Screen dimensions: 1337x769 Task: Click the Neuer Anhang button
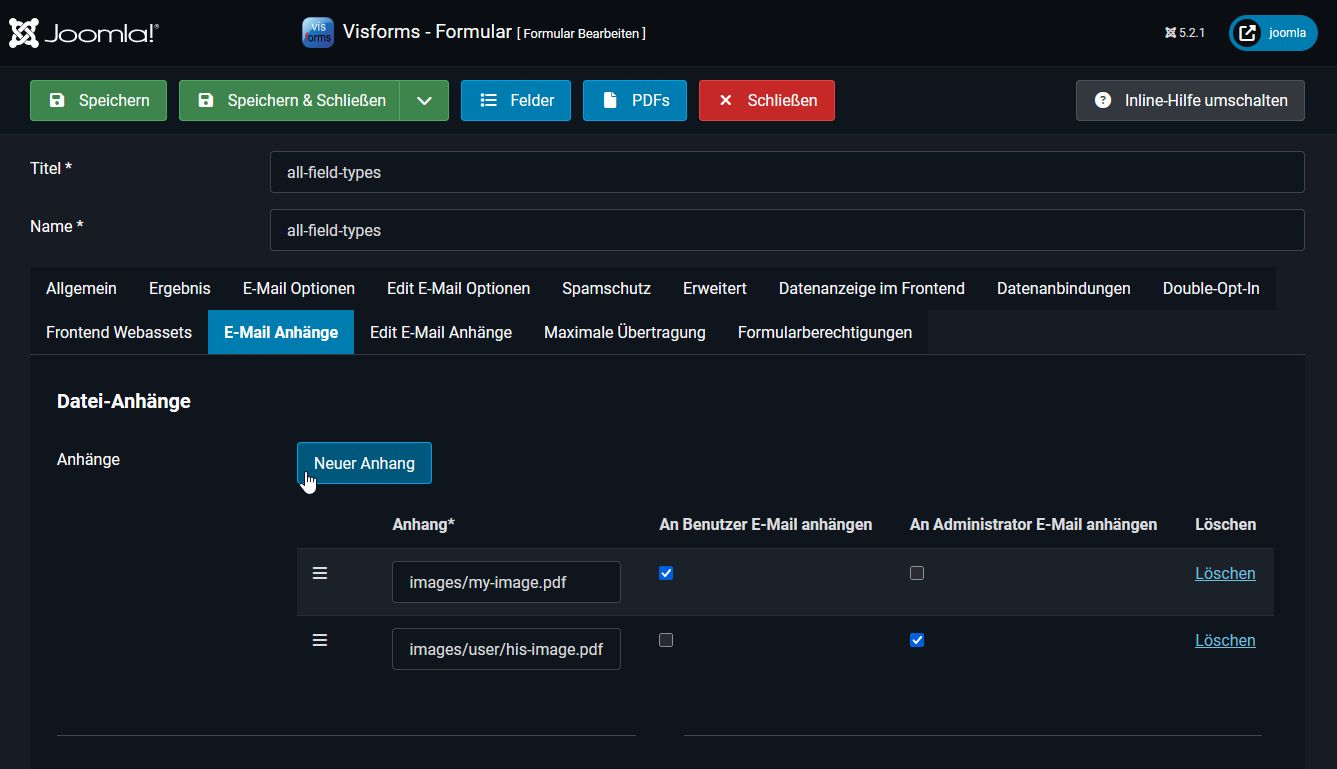tap(364, 462)
